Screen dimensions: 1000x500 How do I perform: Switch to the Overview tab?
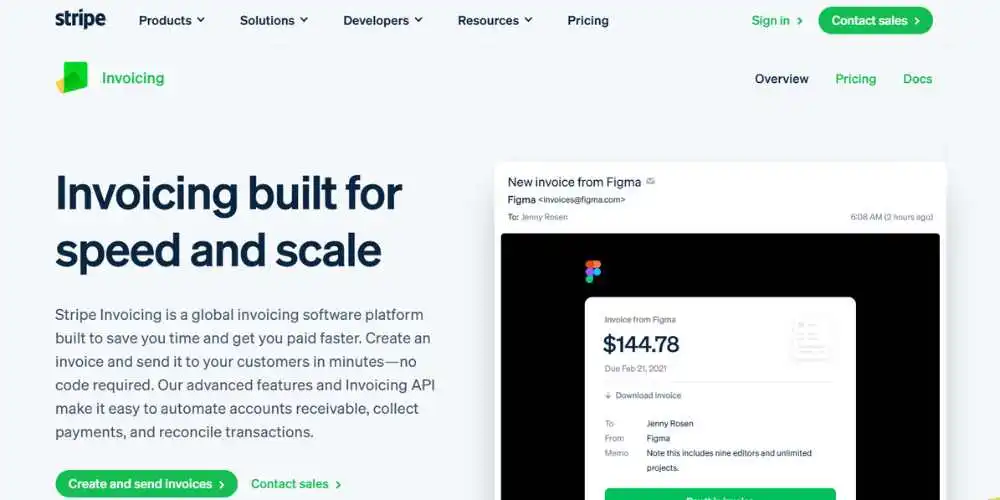pyautogui.click(x=781, y=79)
